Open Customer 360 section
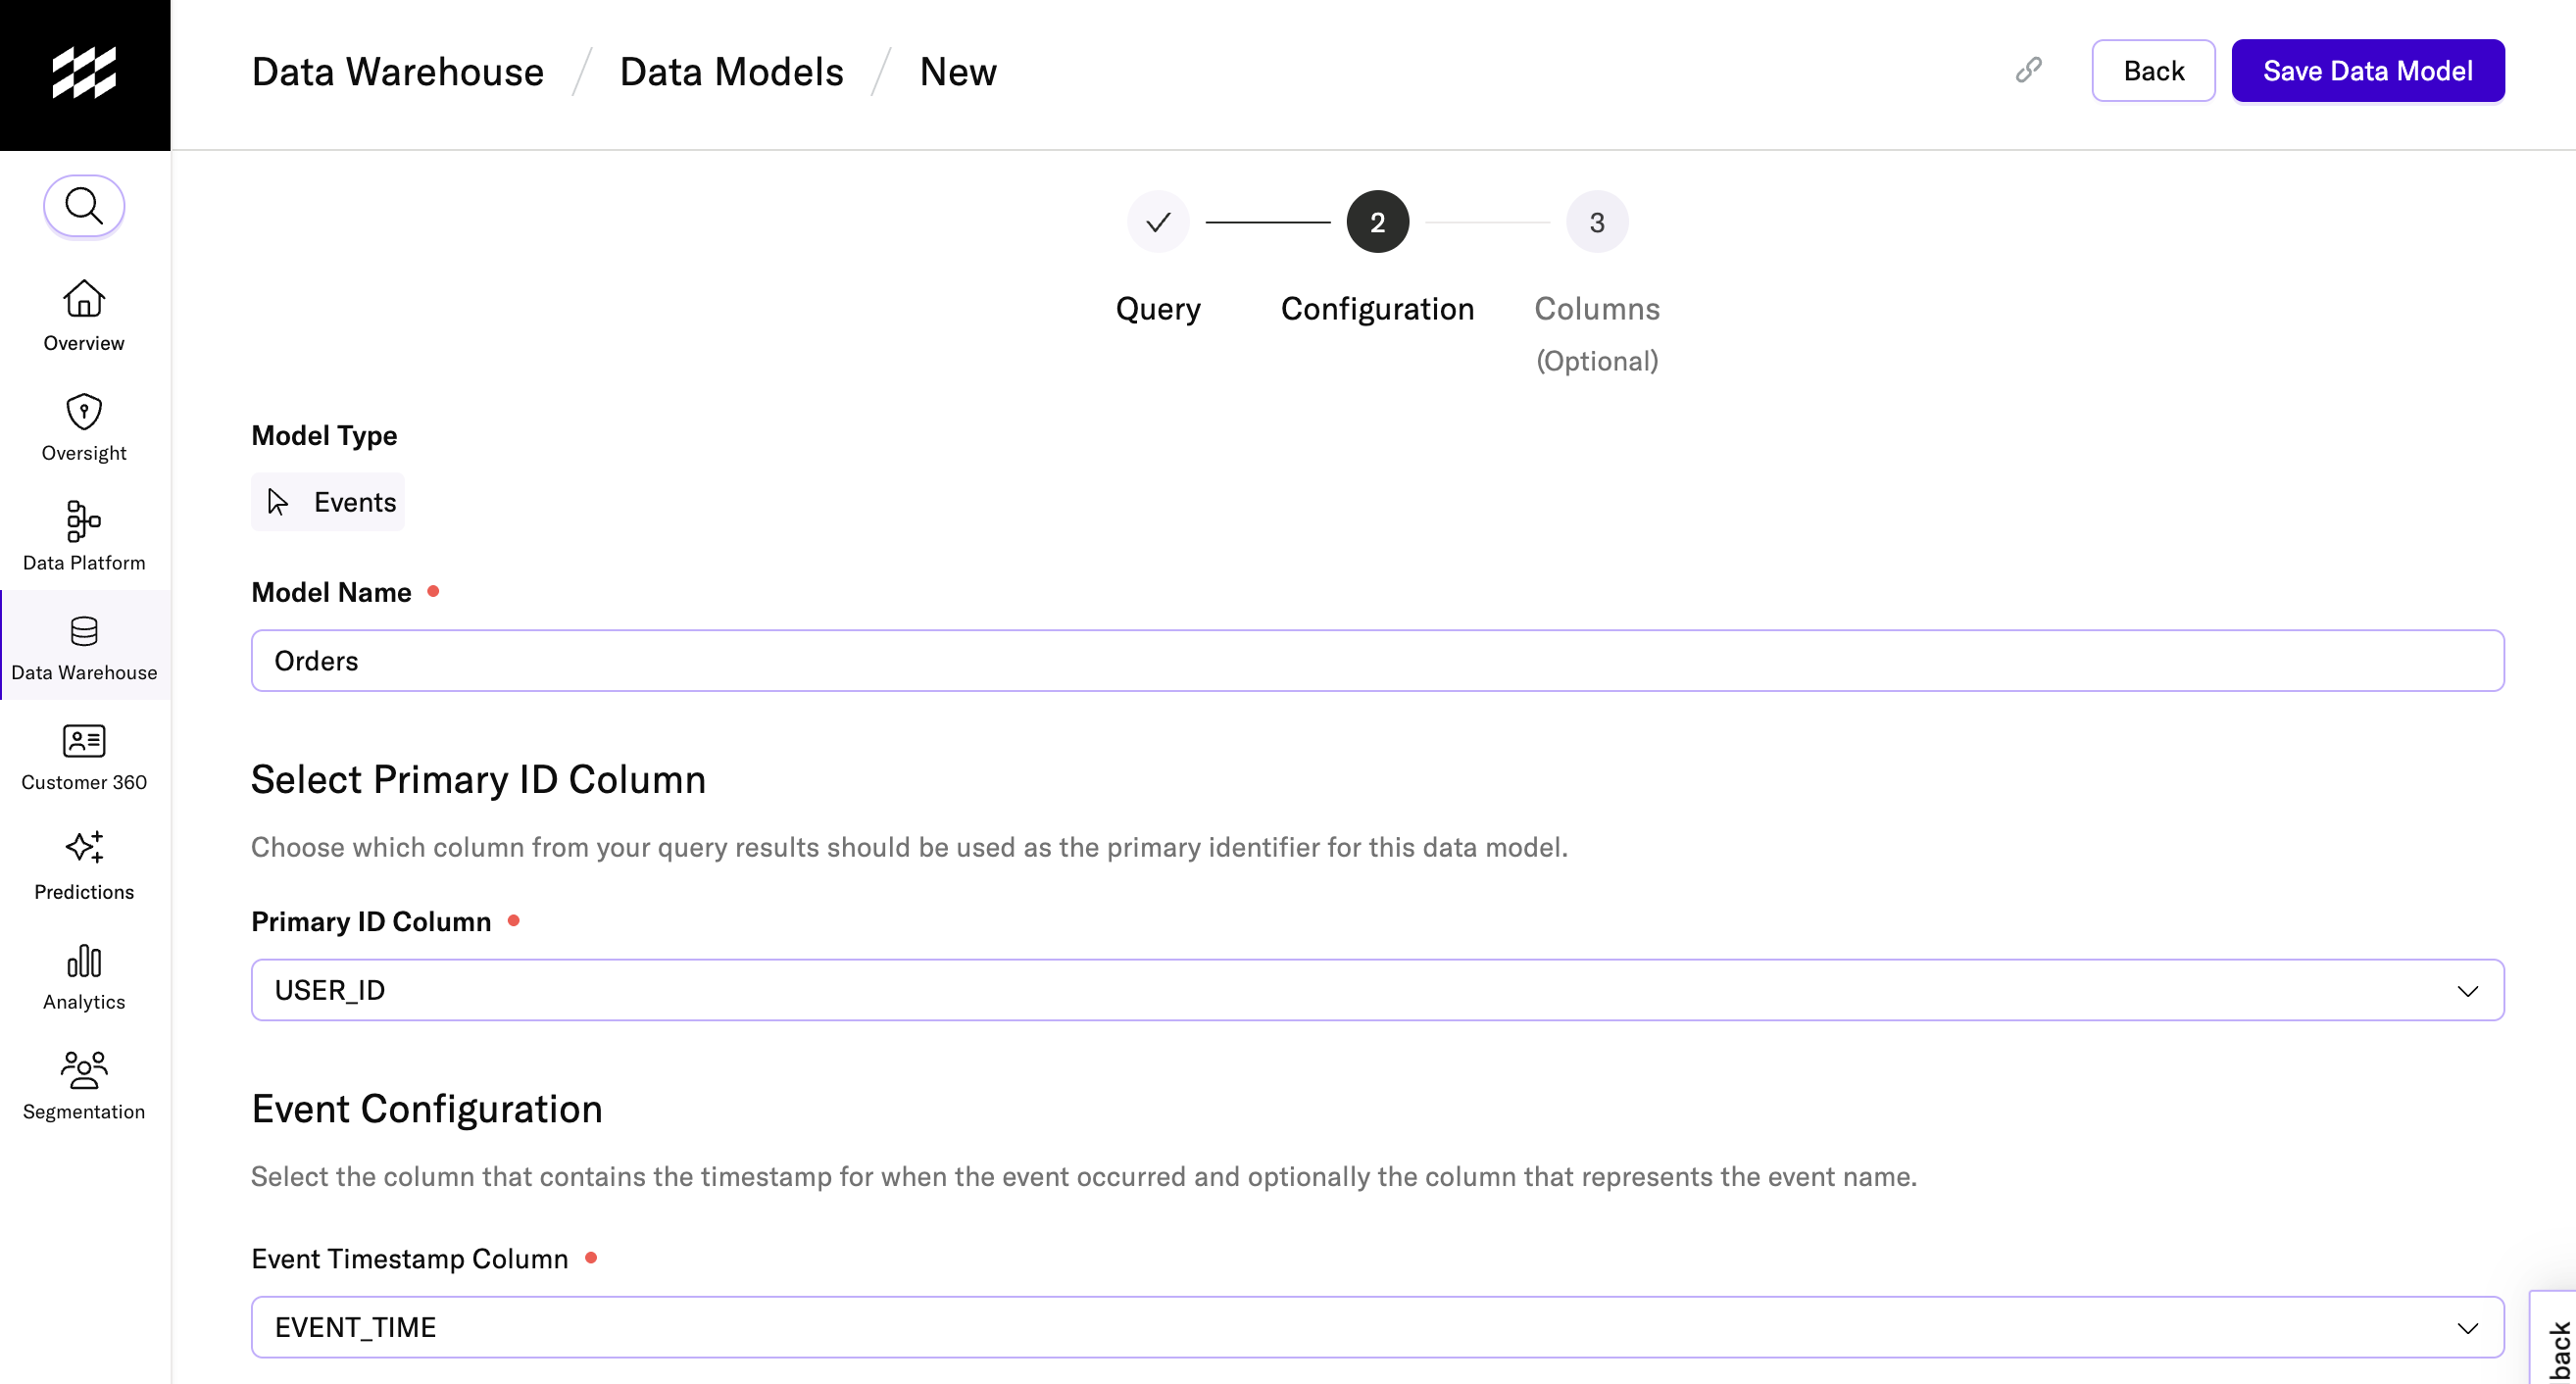Image resolution: width=2576 pixels, height=1384 pixels. (84, 742)
